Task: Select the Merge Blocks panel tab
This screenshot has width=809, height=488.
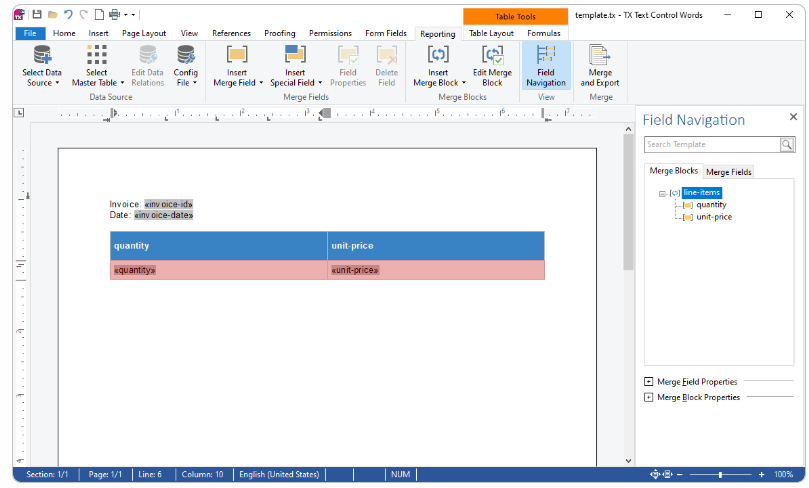Action: 673,171
